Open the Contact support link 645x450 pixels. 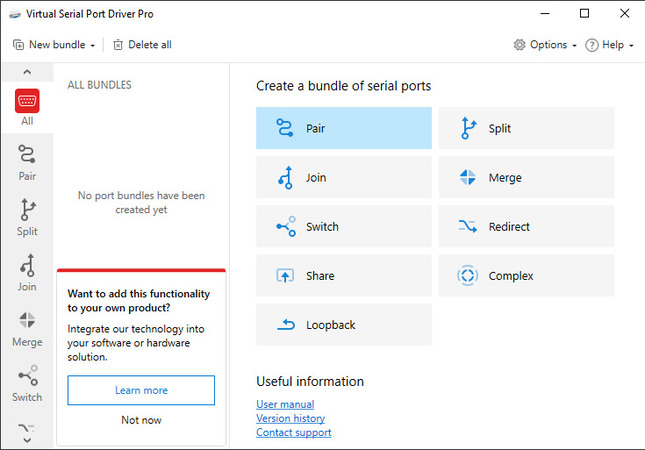(x=294, y=432)
